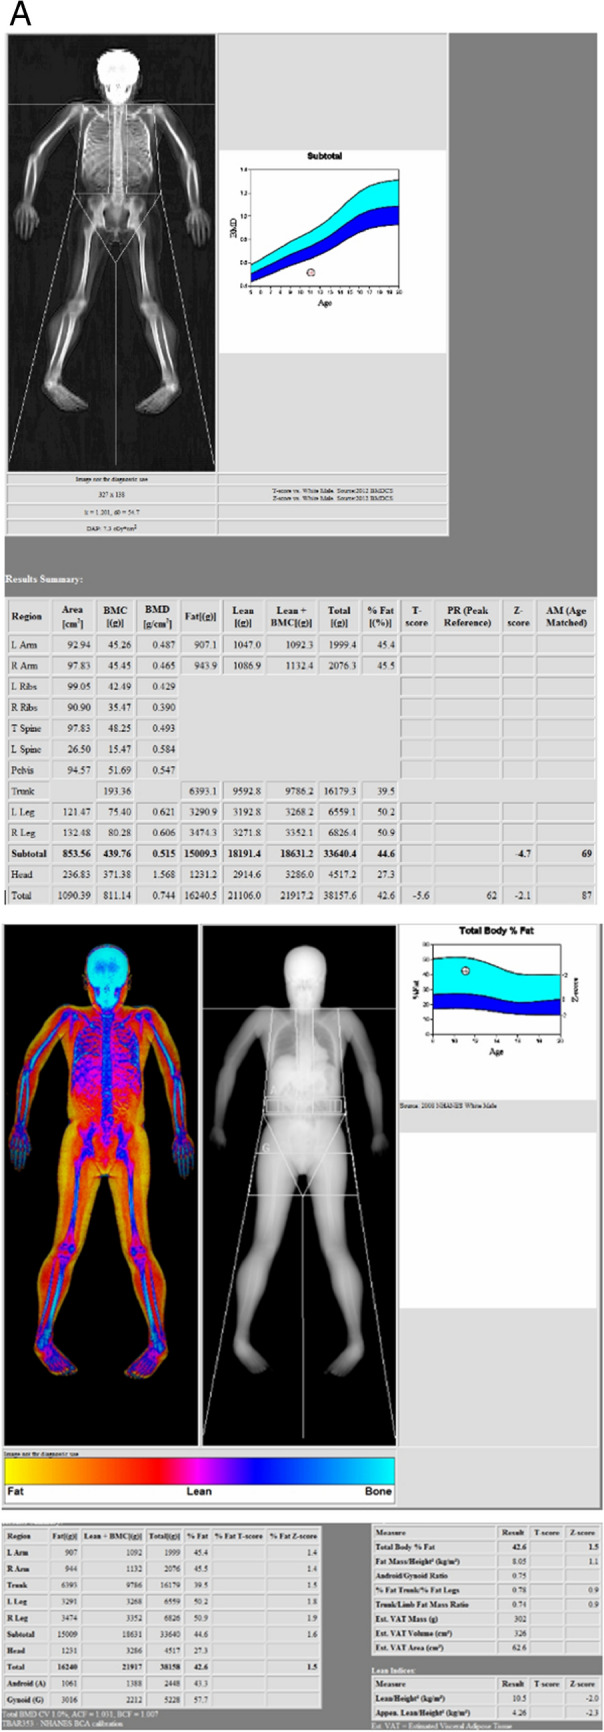Click the color-coded fat/lean/bone body image
The height and width of the screenshot is (1732, 604).
tap(100, 1185)
